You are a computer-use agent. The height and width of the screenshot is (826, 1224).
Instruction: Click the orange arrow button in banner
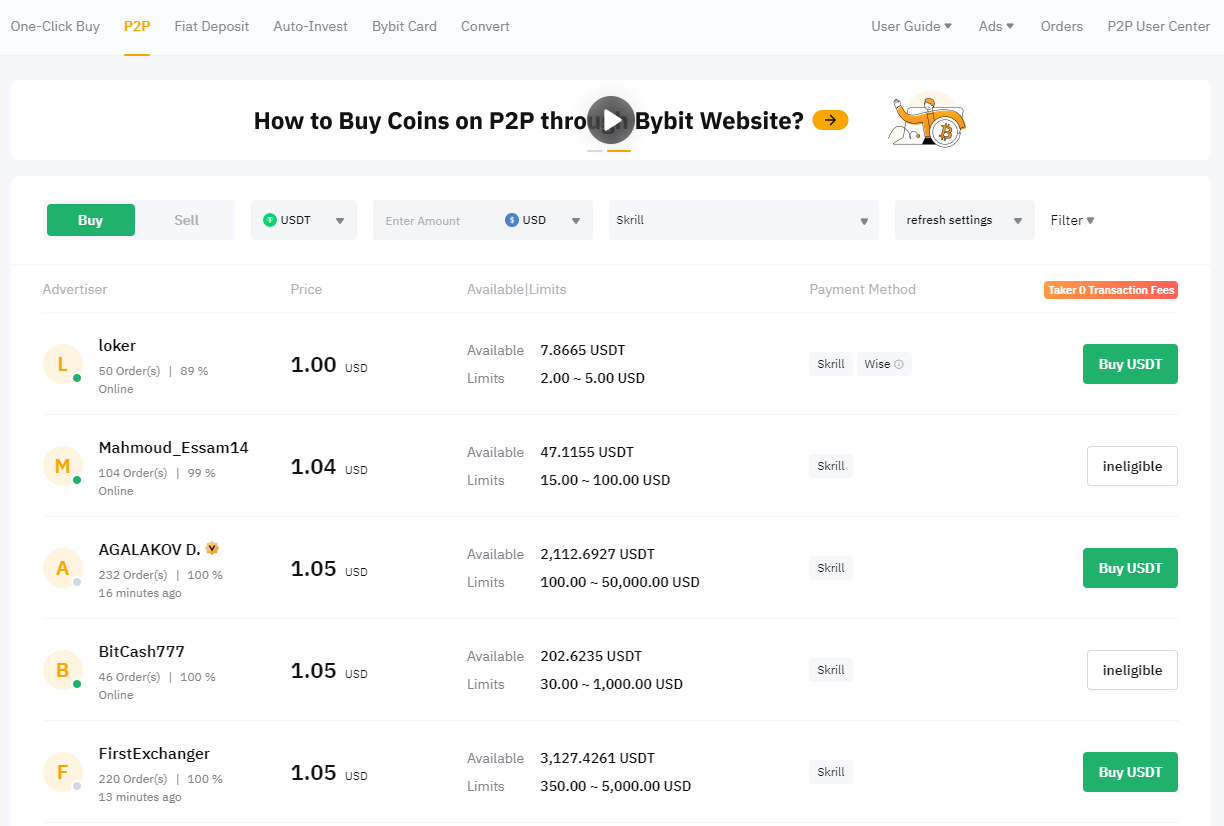click(830, 120)
